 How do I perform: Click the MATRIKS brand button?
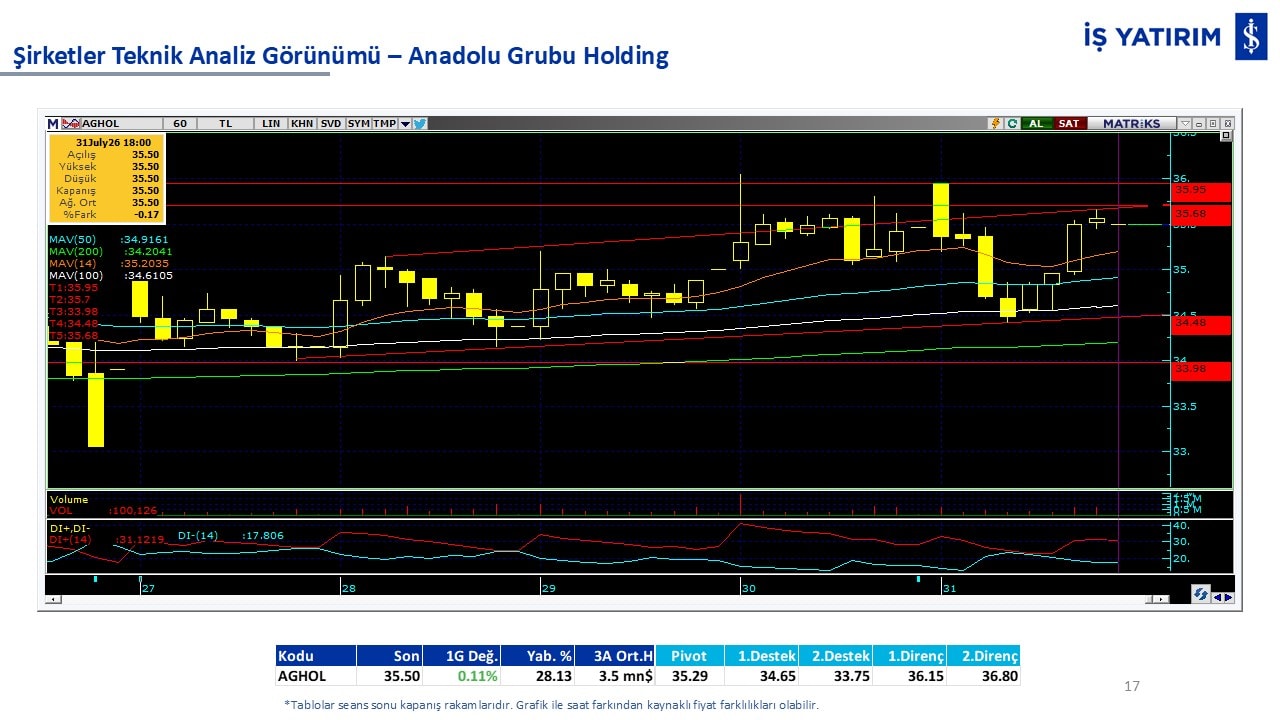pyautogui.click(x=1131, y=124)
